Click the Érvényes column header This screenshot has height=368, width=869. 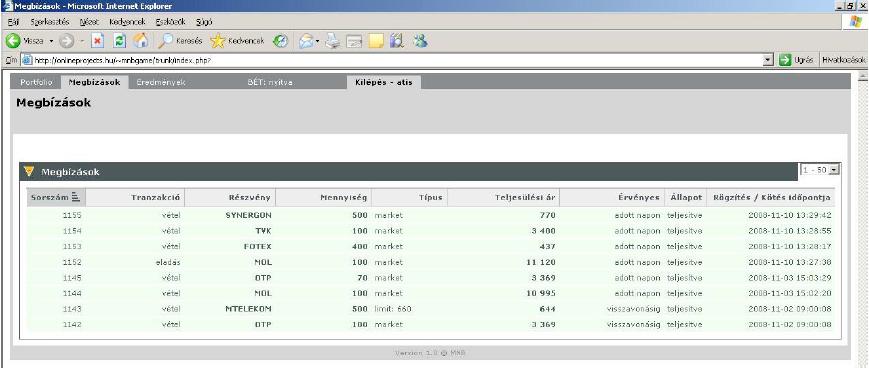[612, 197]
